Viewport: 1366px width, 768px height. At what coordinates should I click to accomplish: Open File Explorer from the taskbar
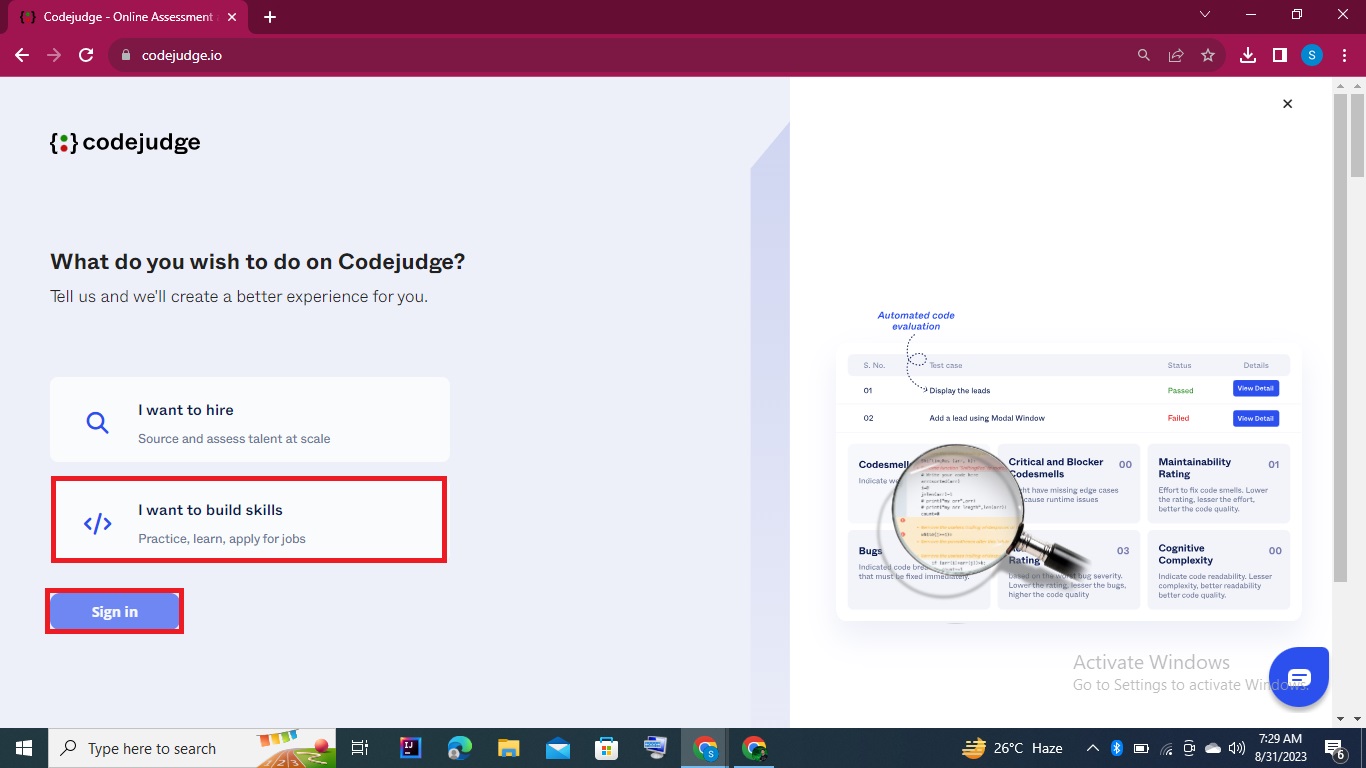tap(509, 748)
